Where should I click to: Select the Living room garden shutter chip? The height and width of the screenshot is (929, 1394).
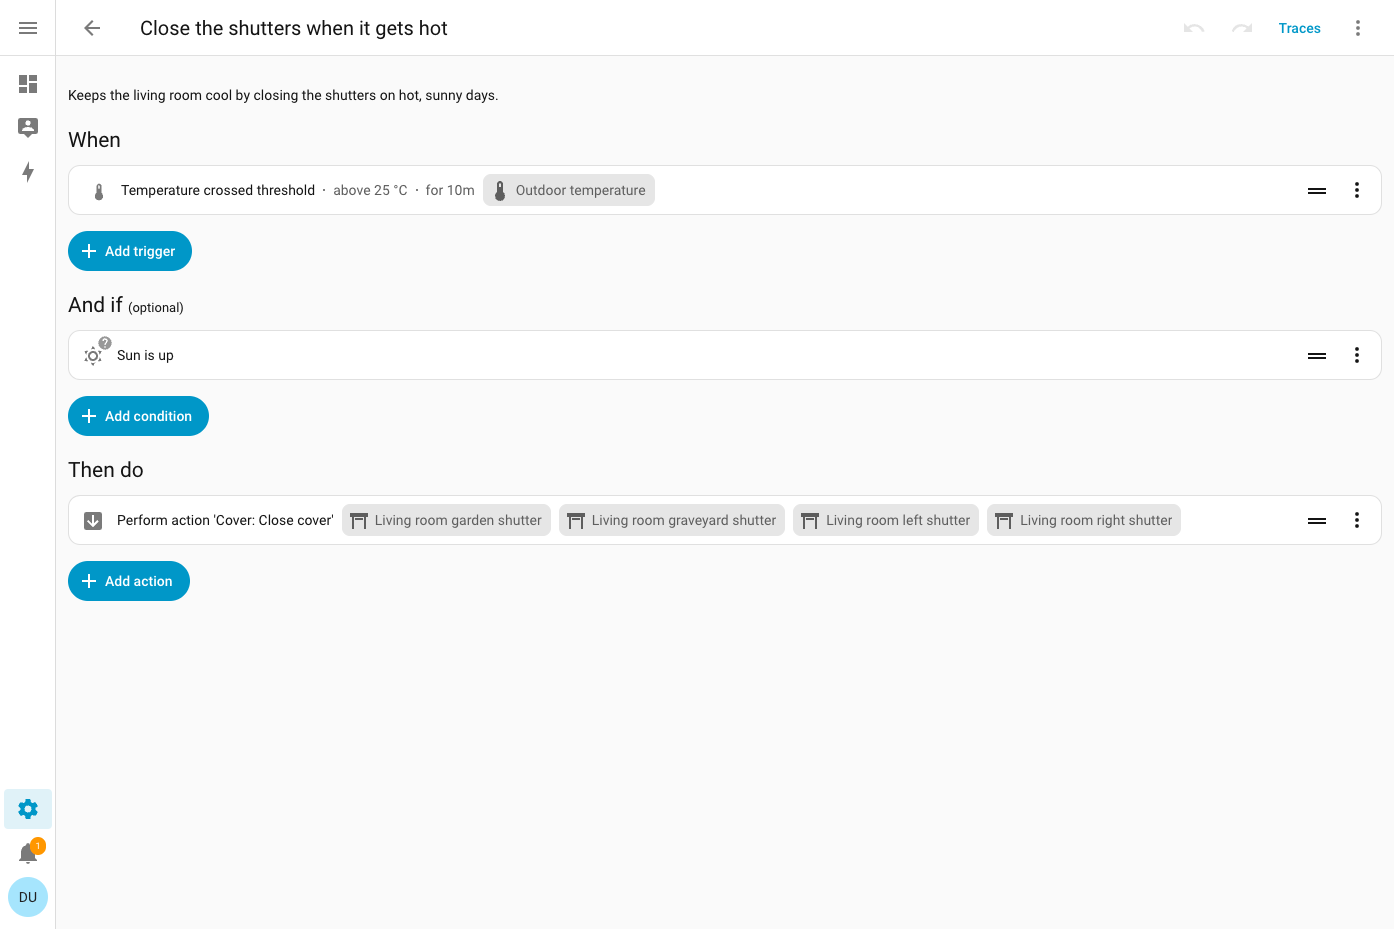446,520
